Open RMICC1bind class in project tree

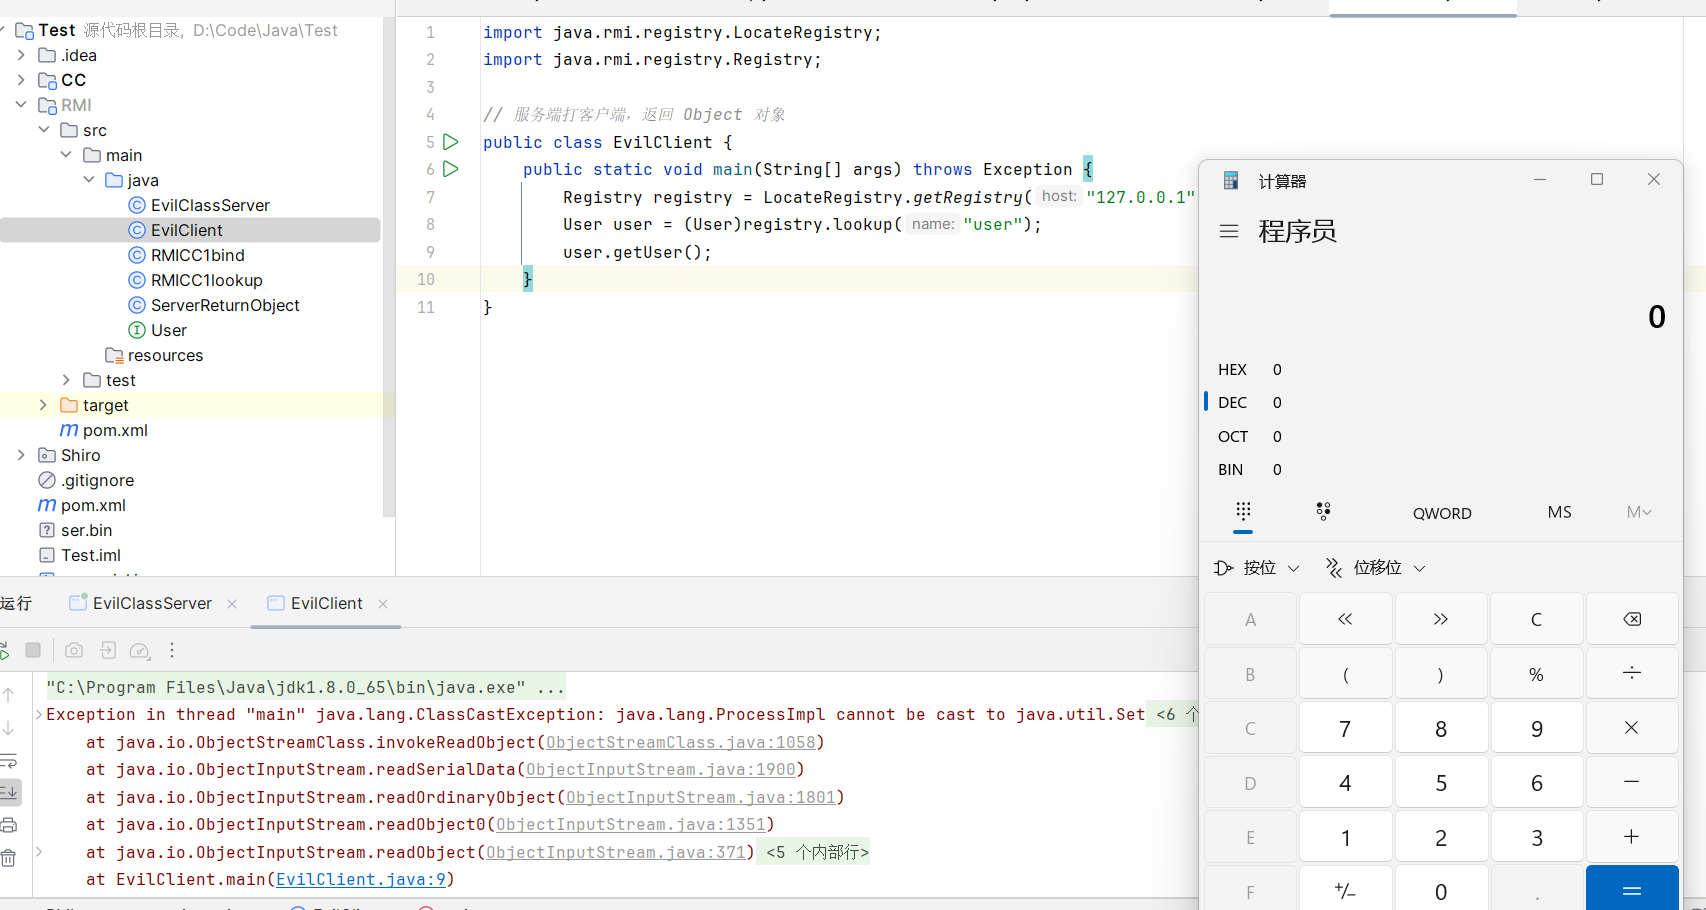[x=198, y=255]
